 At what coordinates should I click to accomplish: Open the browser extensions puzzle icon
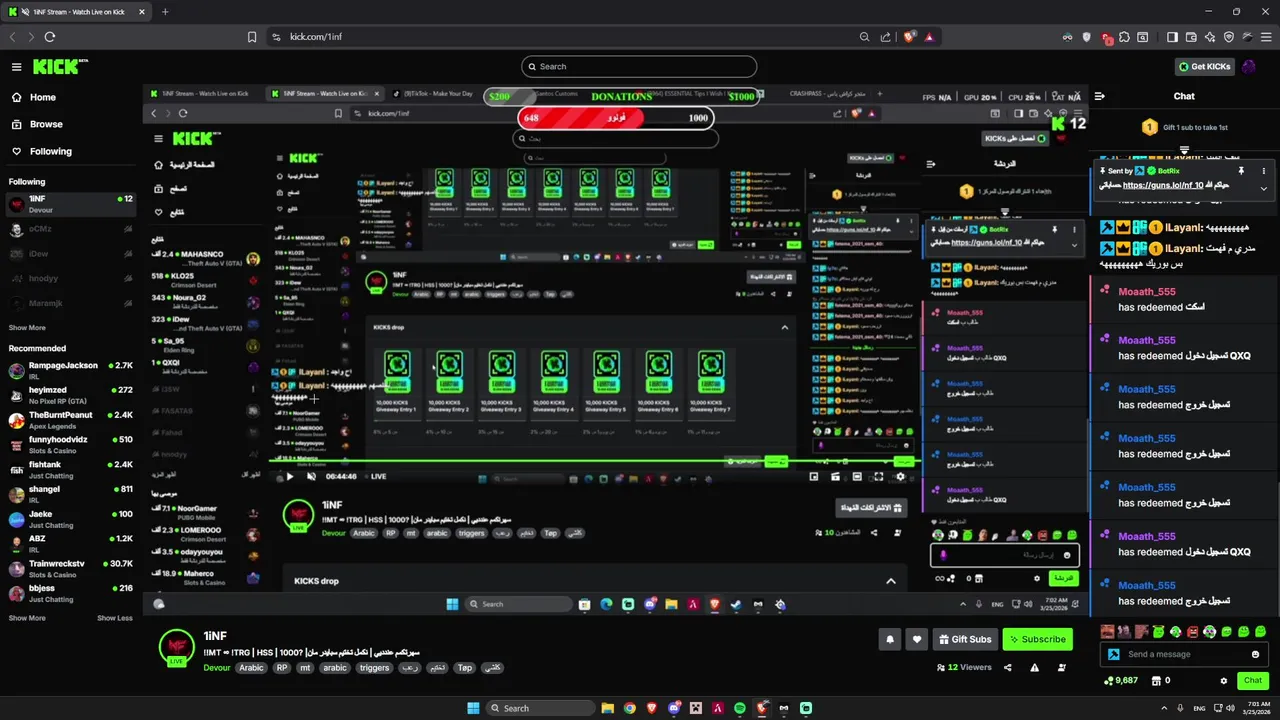pyautogui.click(x=1125, y=37)
